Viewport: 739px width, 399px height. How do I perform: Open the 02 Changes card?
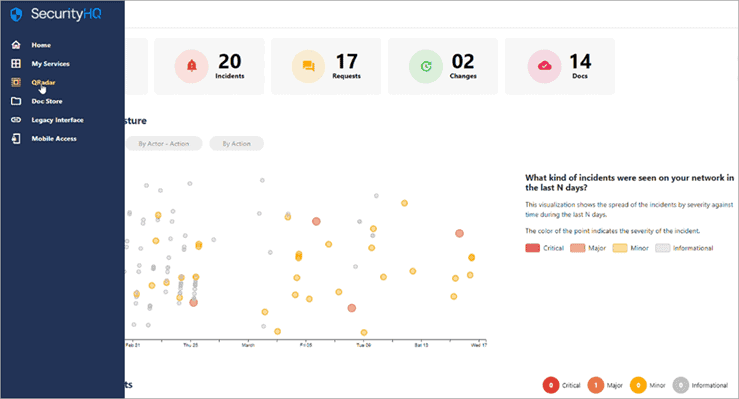(x=443, y=66)
